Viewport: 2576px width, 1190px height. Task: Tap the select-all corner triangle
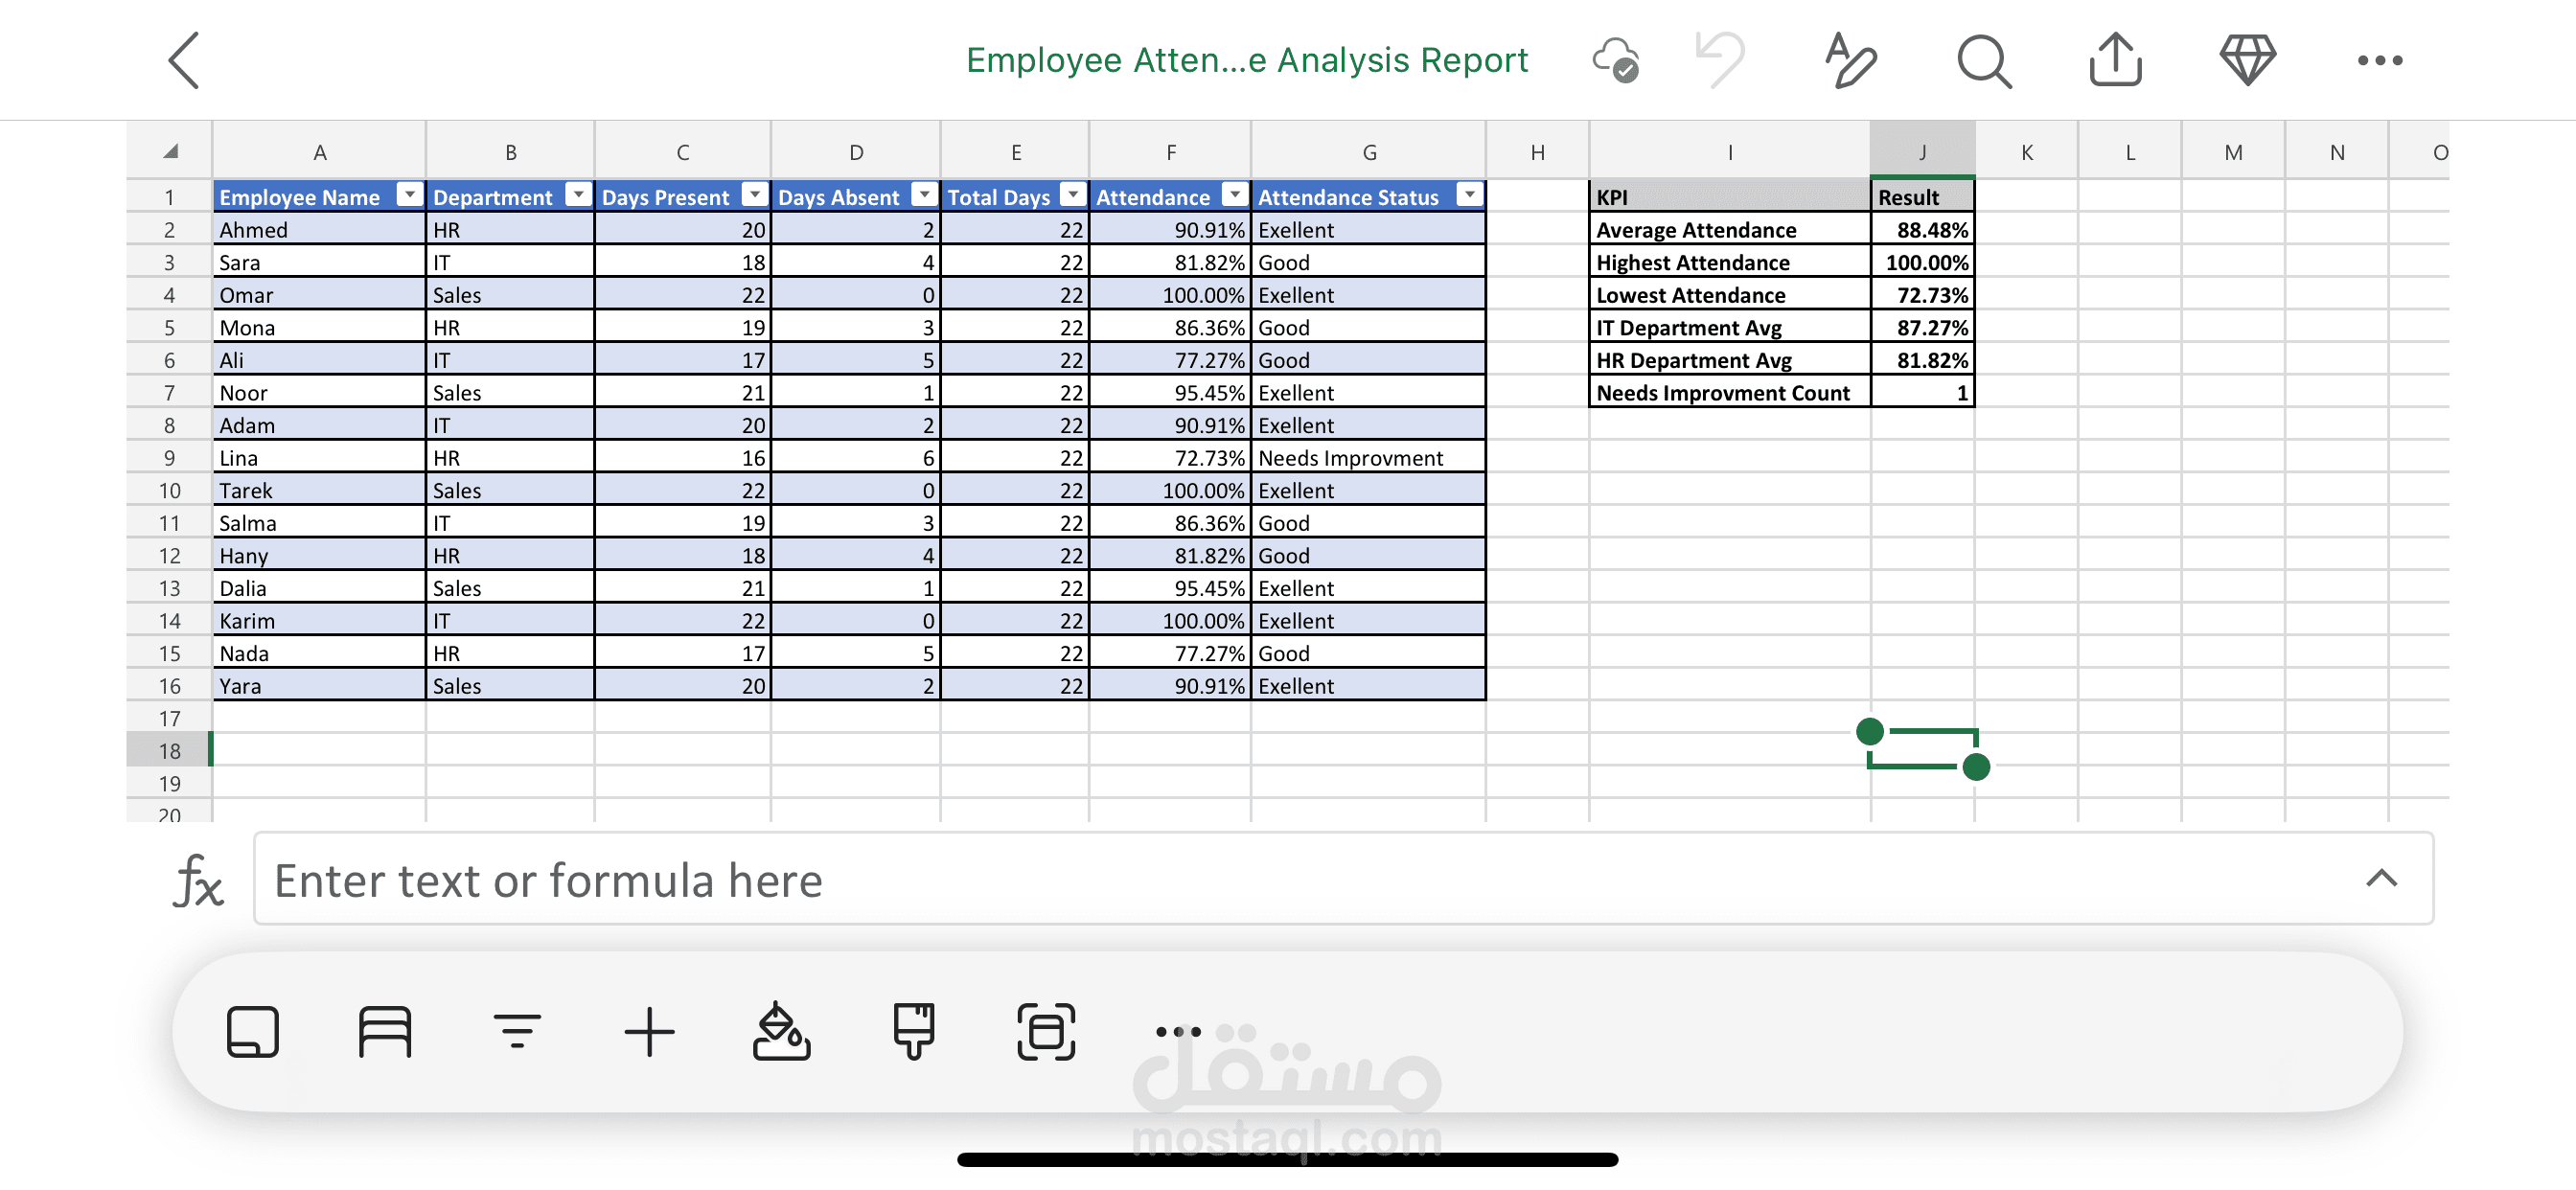click(x=170, y=152)
